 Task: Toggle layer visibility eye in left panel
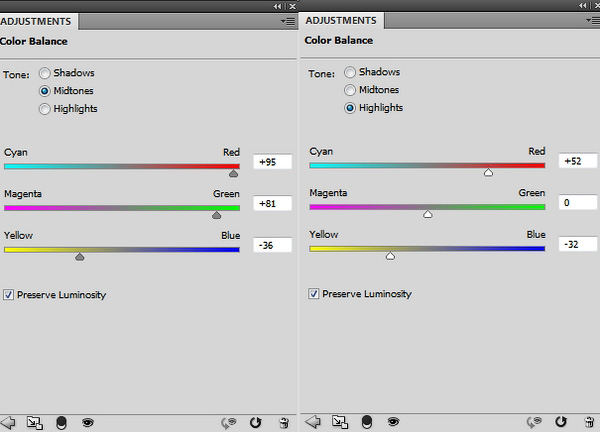(x=88, y=422)
